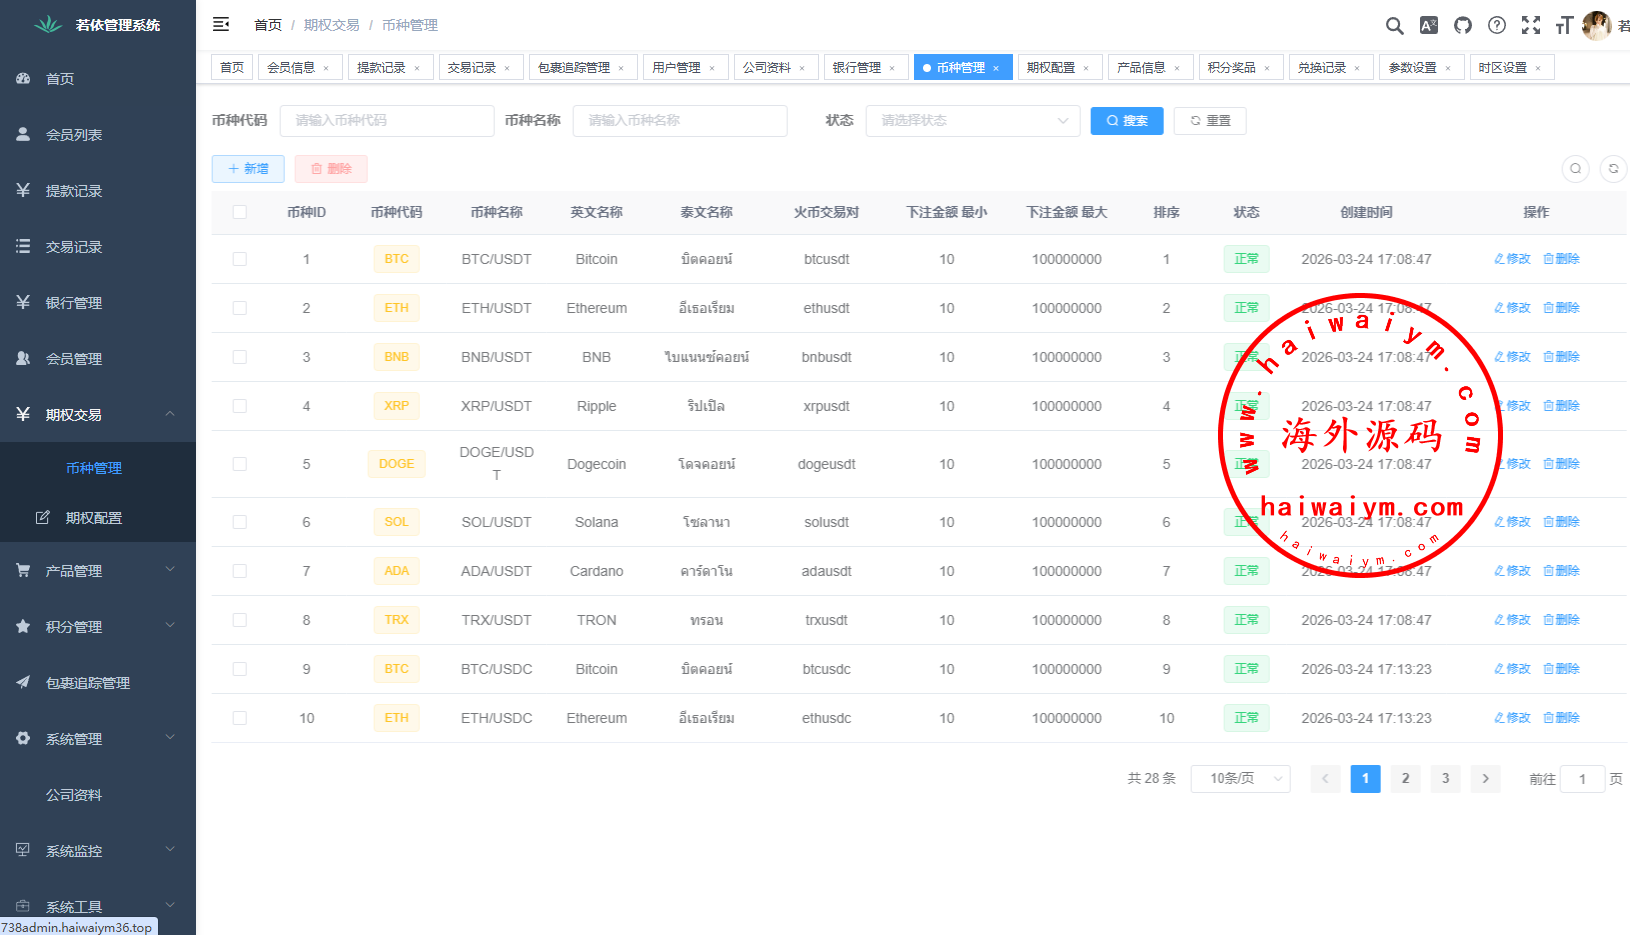
Task: Switch to the 产品信息 tab
Action: tap(1149, 68)
